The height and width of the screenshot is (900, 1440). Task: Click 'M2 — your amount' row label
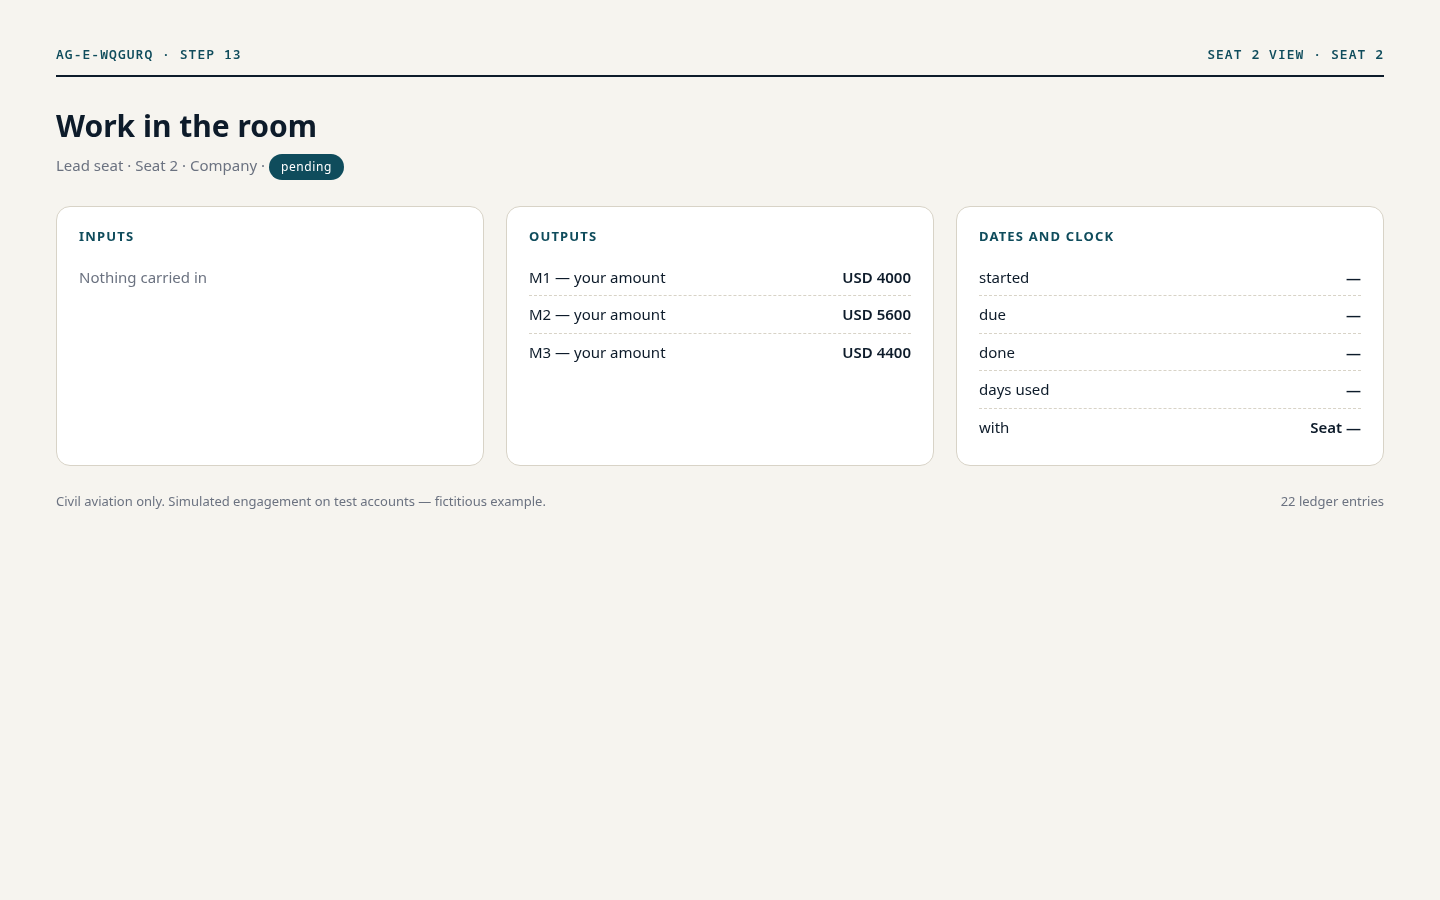597,315
